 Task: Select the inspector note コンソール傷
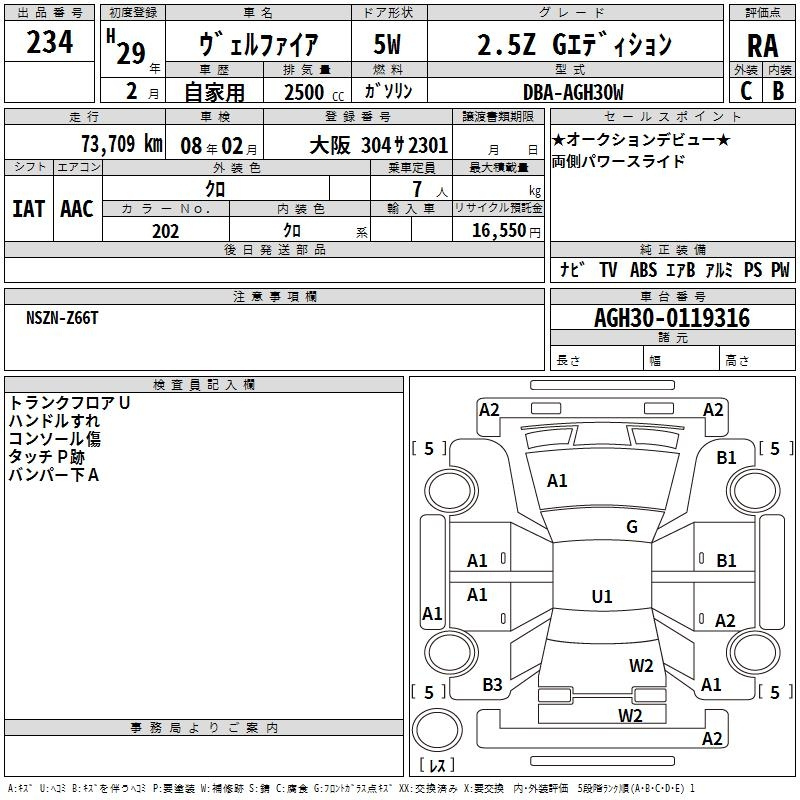55,439
